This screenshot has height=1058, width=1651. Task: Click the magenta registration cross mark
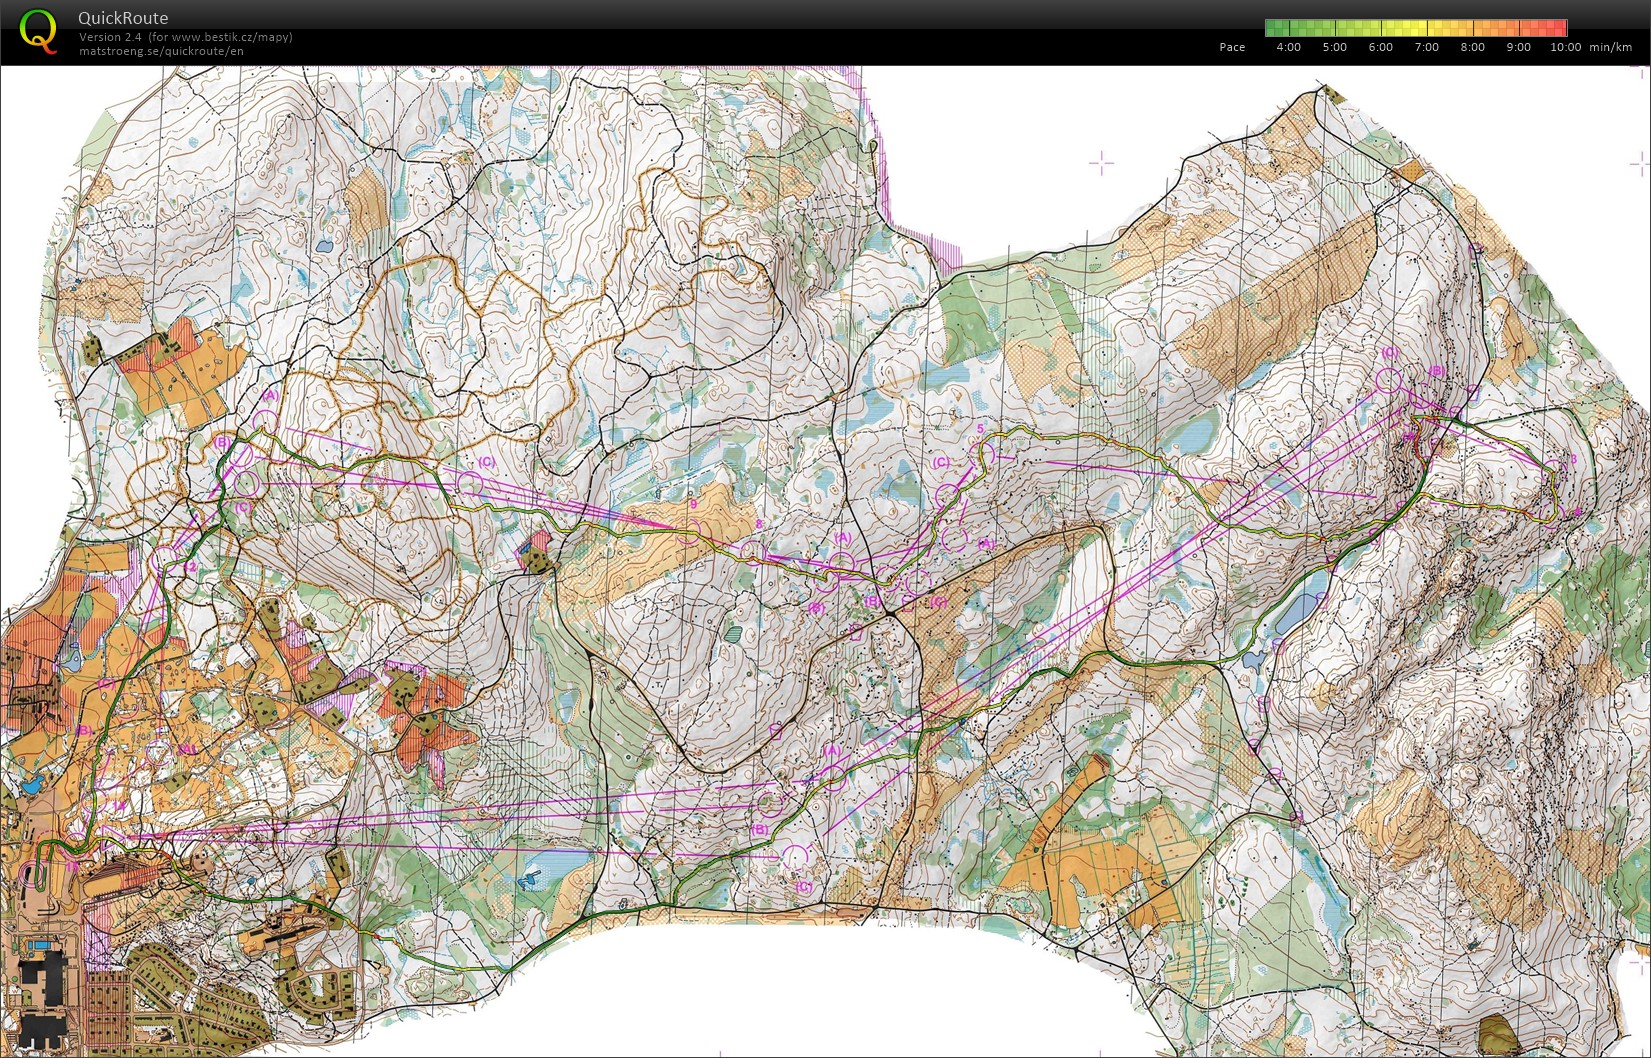(1101, 163)
